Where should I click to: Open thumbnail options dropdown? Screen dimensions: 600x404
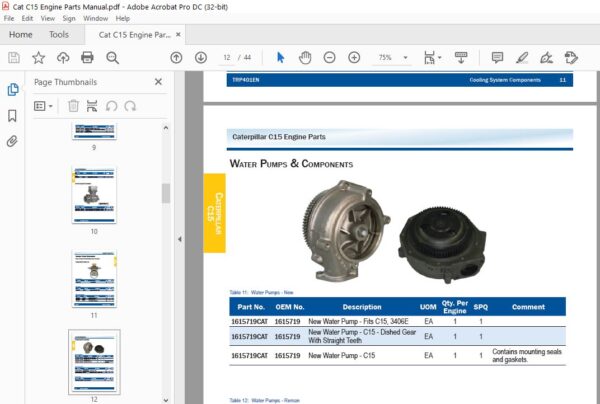(43, 106)
